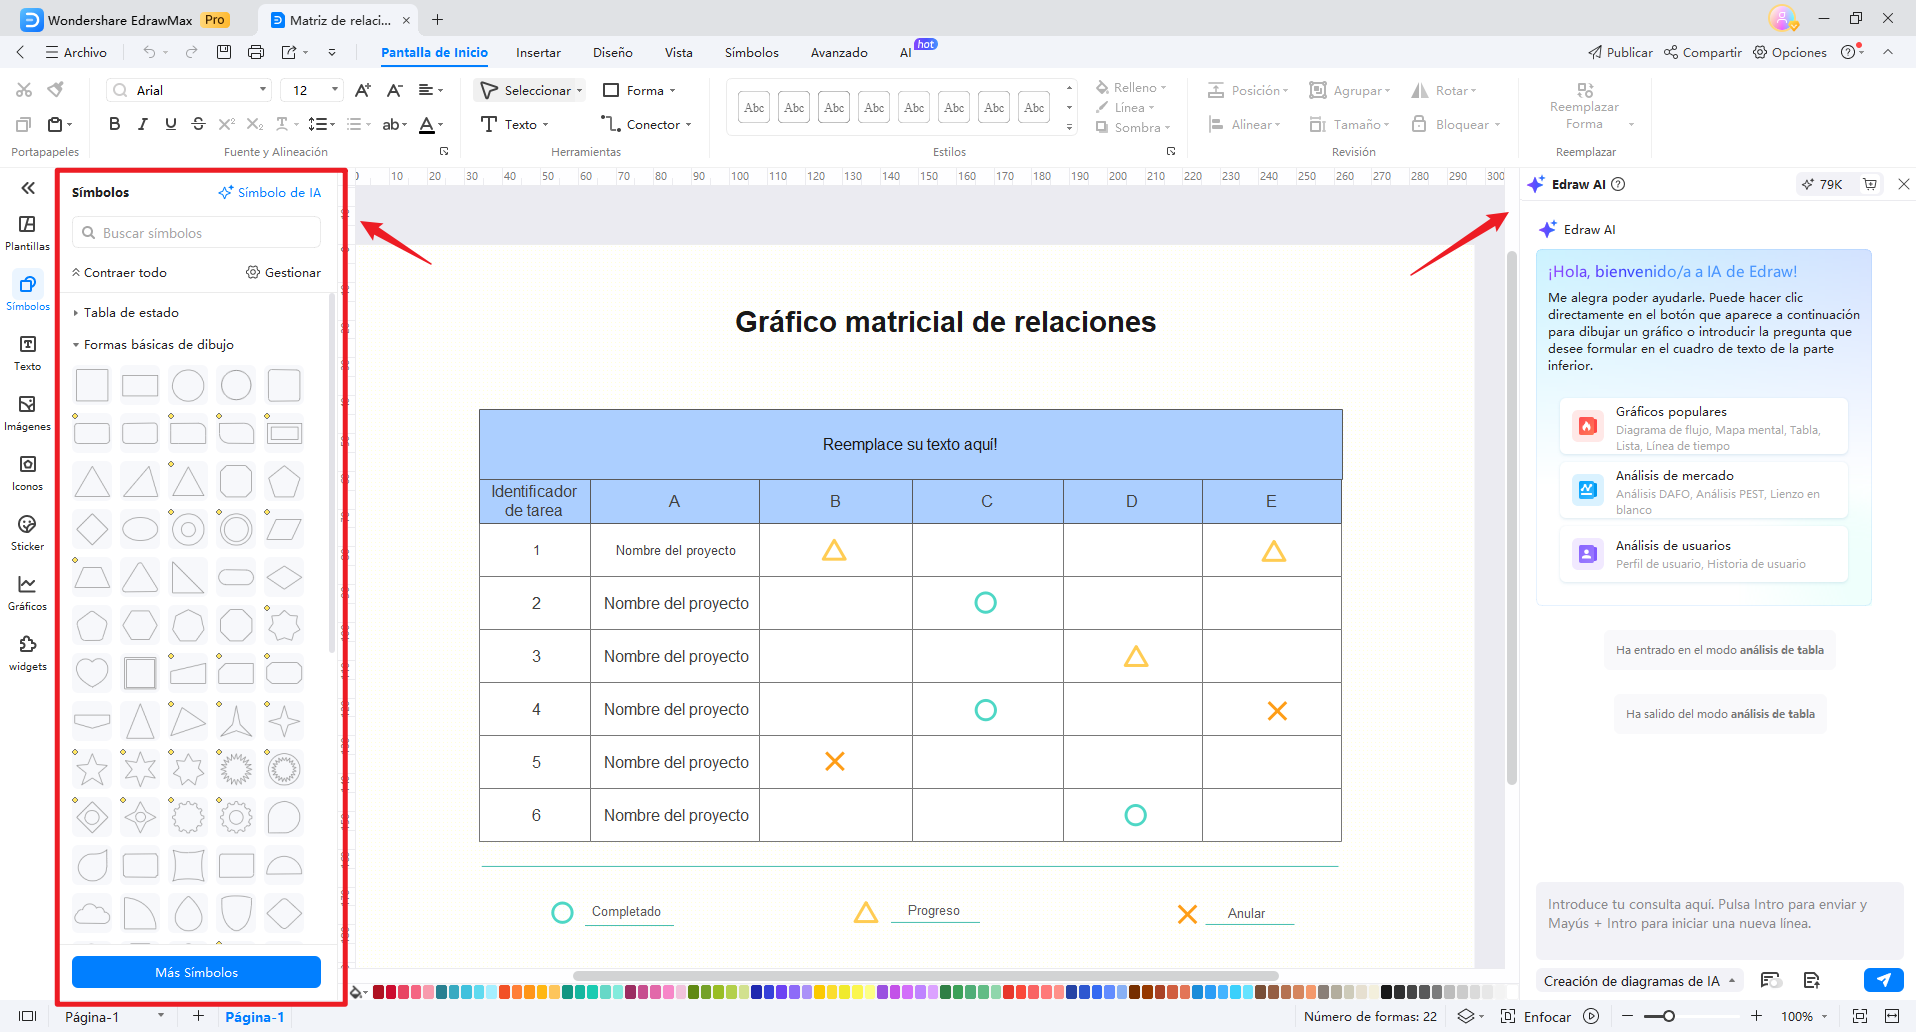This screenshot has height=1032, width=1916.
Task: Click the Cut scissors icon
Action: [24, 90]
